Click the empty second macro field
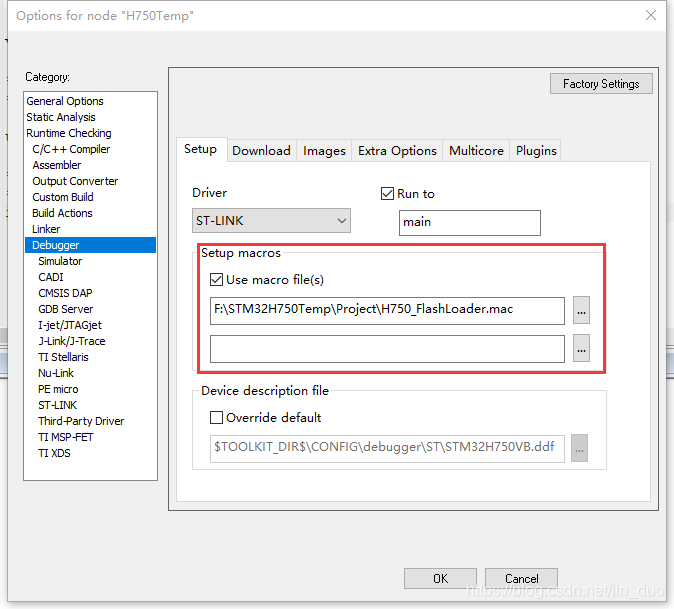This screenshot has width=674, height=609. click(387, 349)
